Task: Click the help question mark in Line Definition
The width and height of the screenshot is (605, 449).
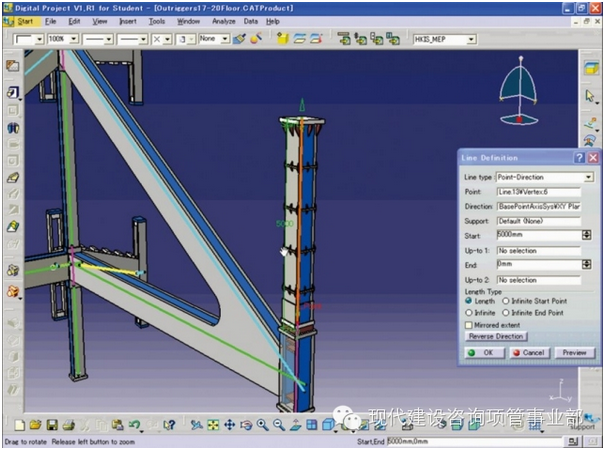Action: 579,158
